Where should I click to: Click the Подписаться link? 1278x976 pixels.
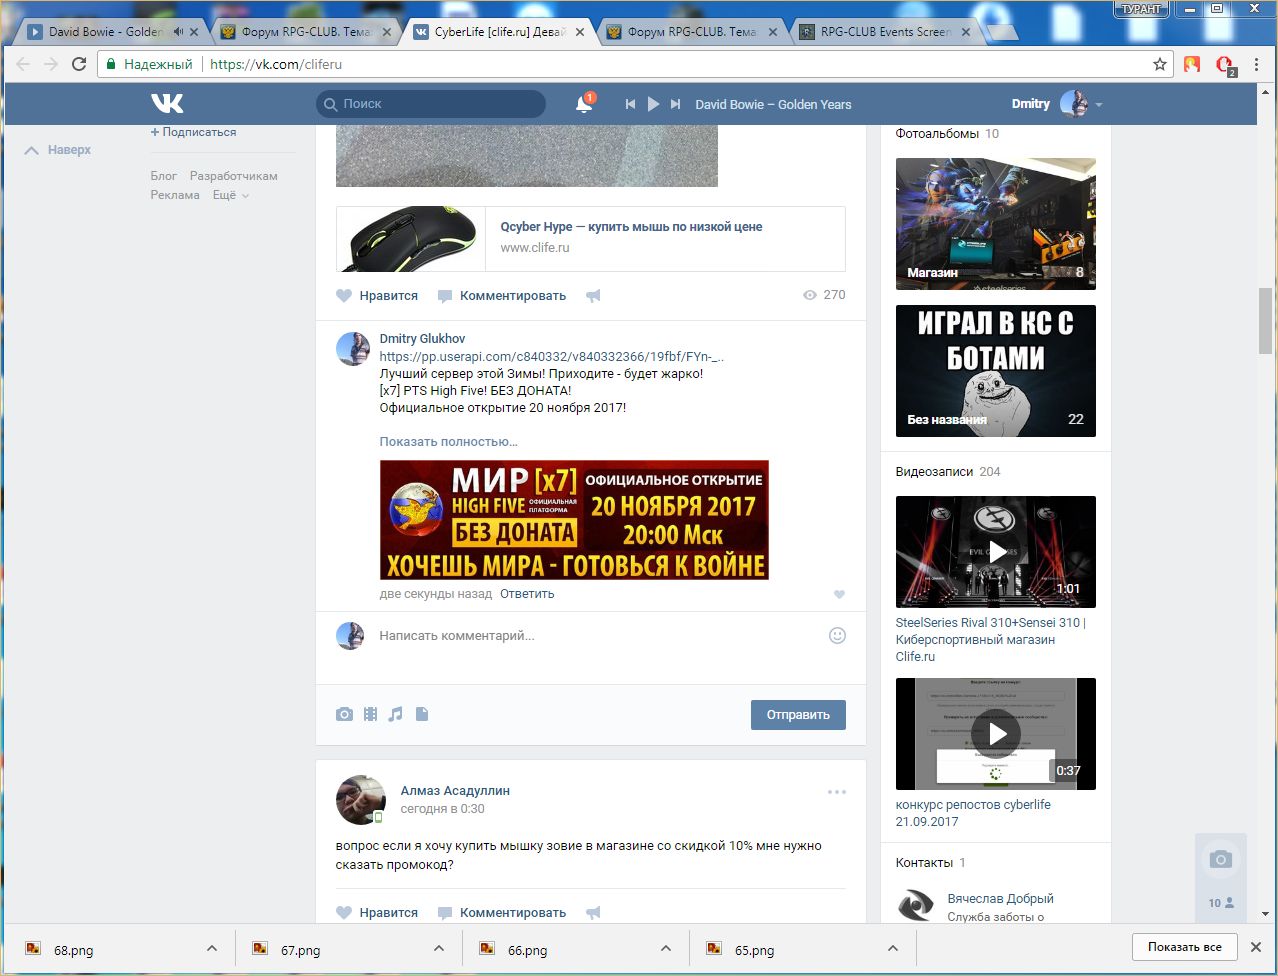193,132
